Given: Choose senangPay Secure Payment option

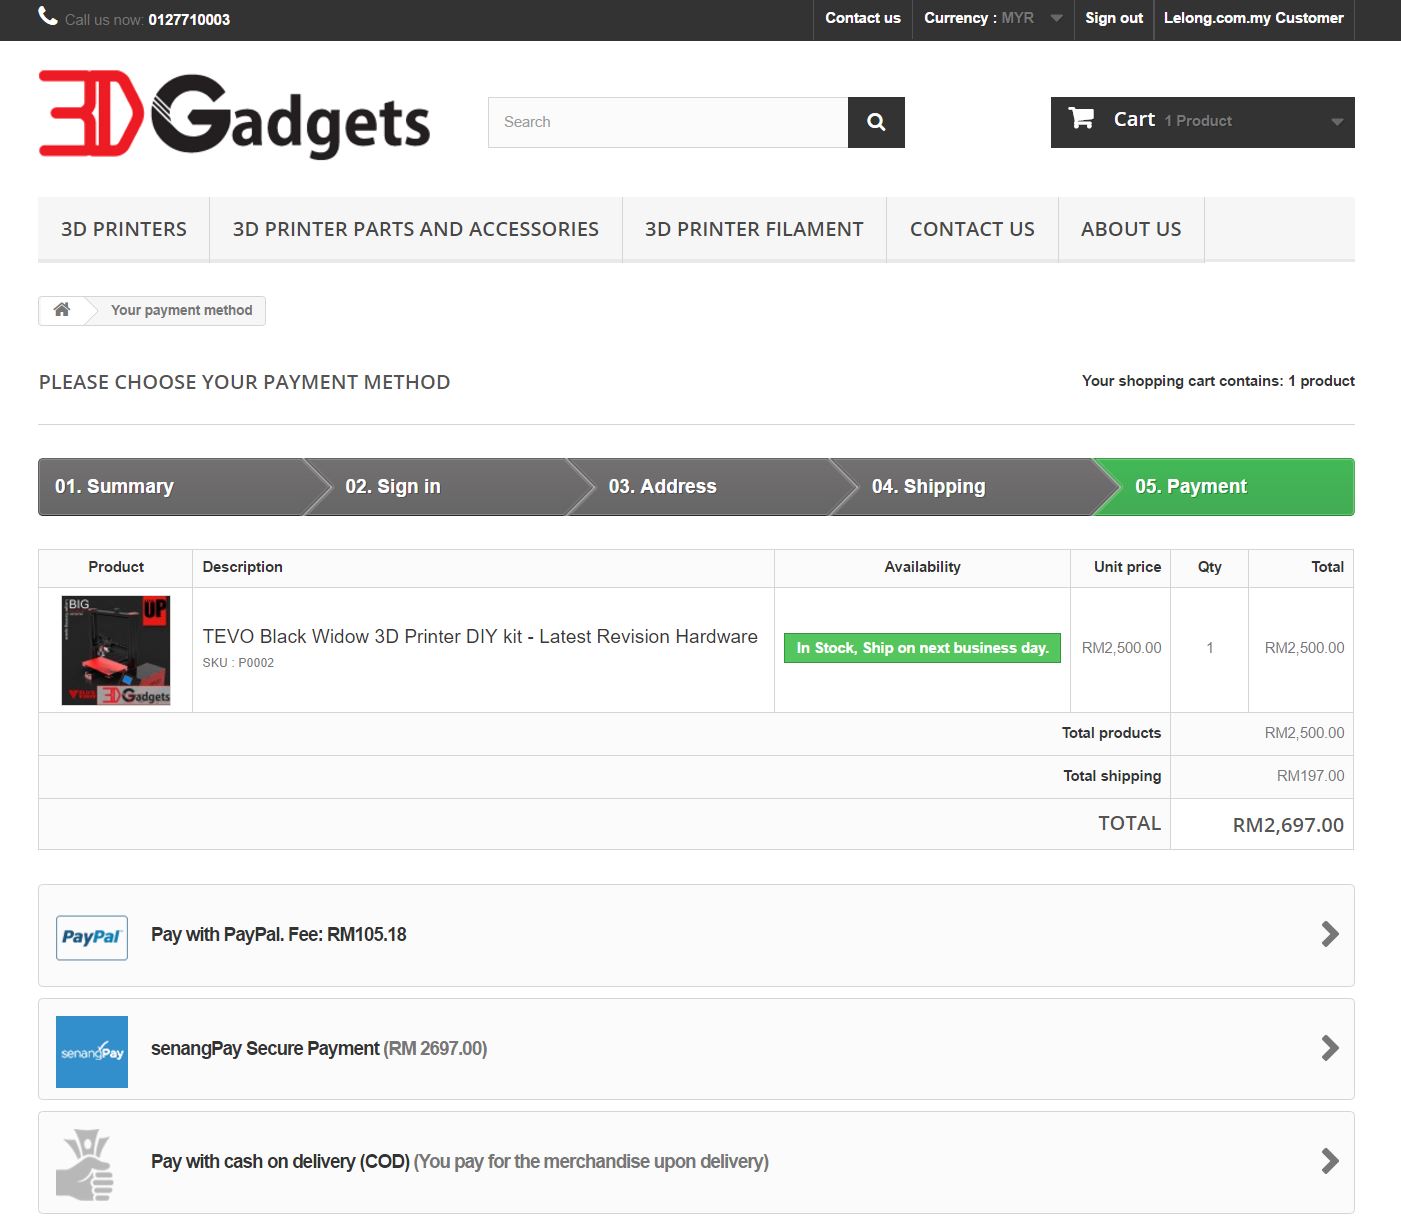Looking at the screenshot, I should (x=696, y=1049).
